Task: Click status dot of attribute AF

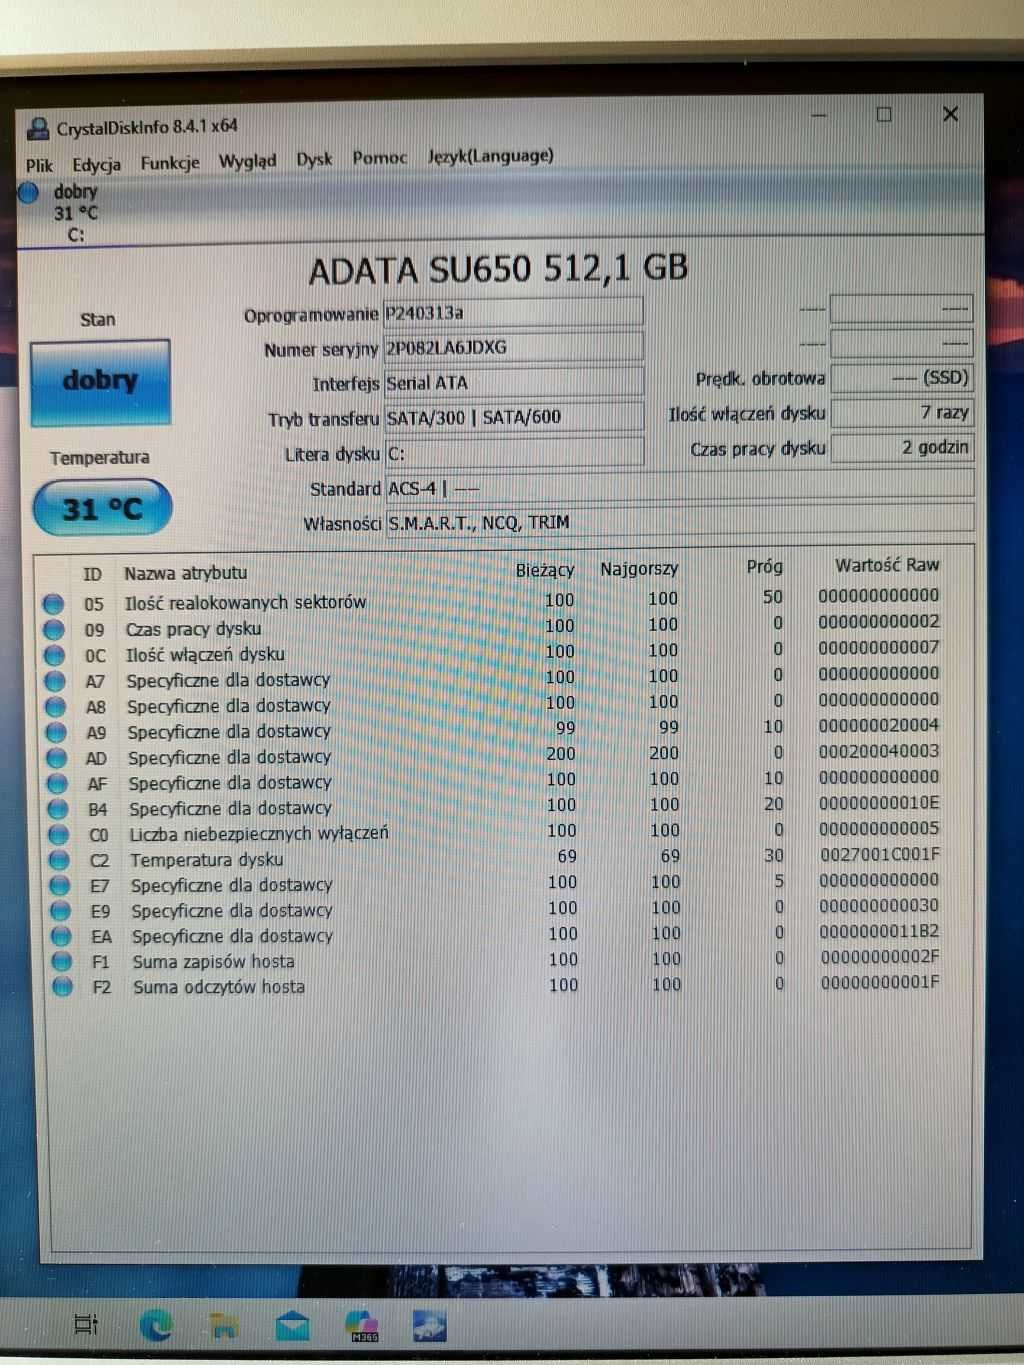Action: pos(58,784)
